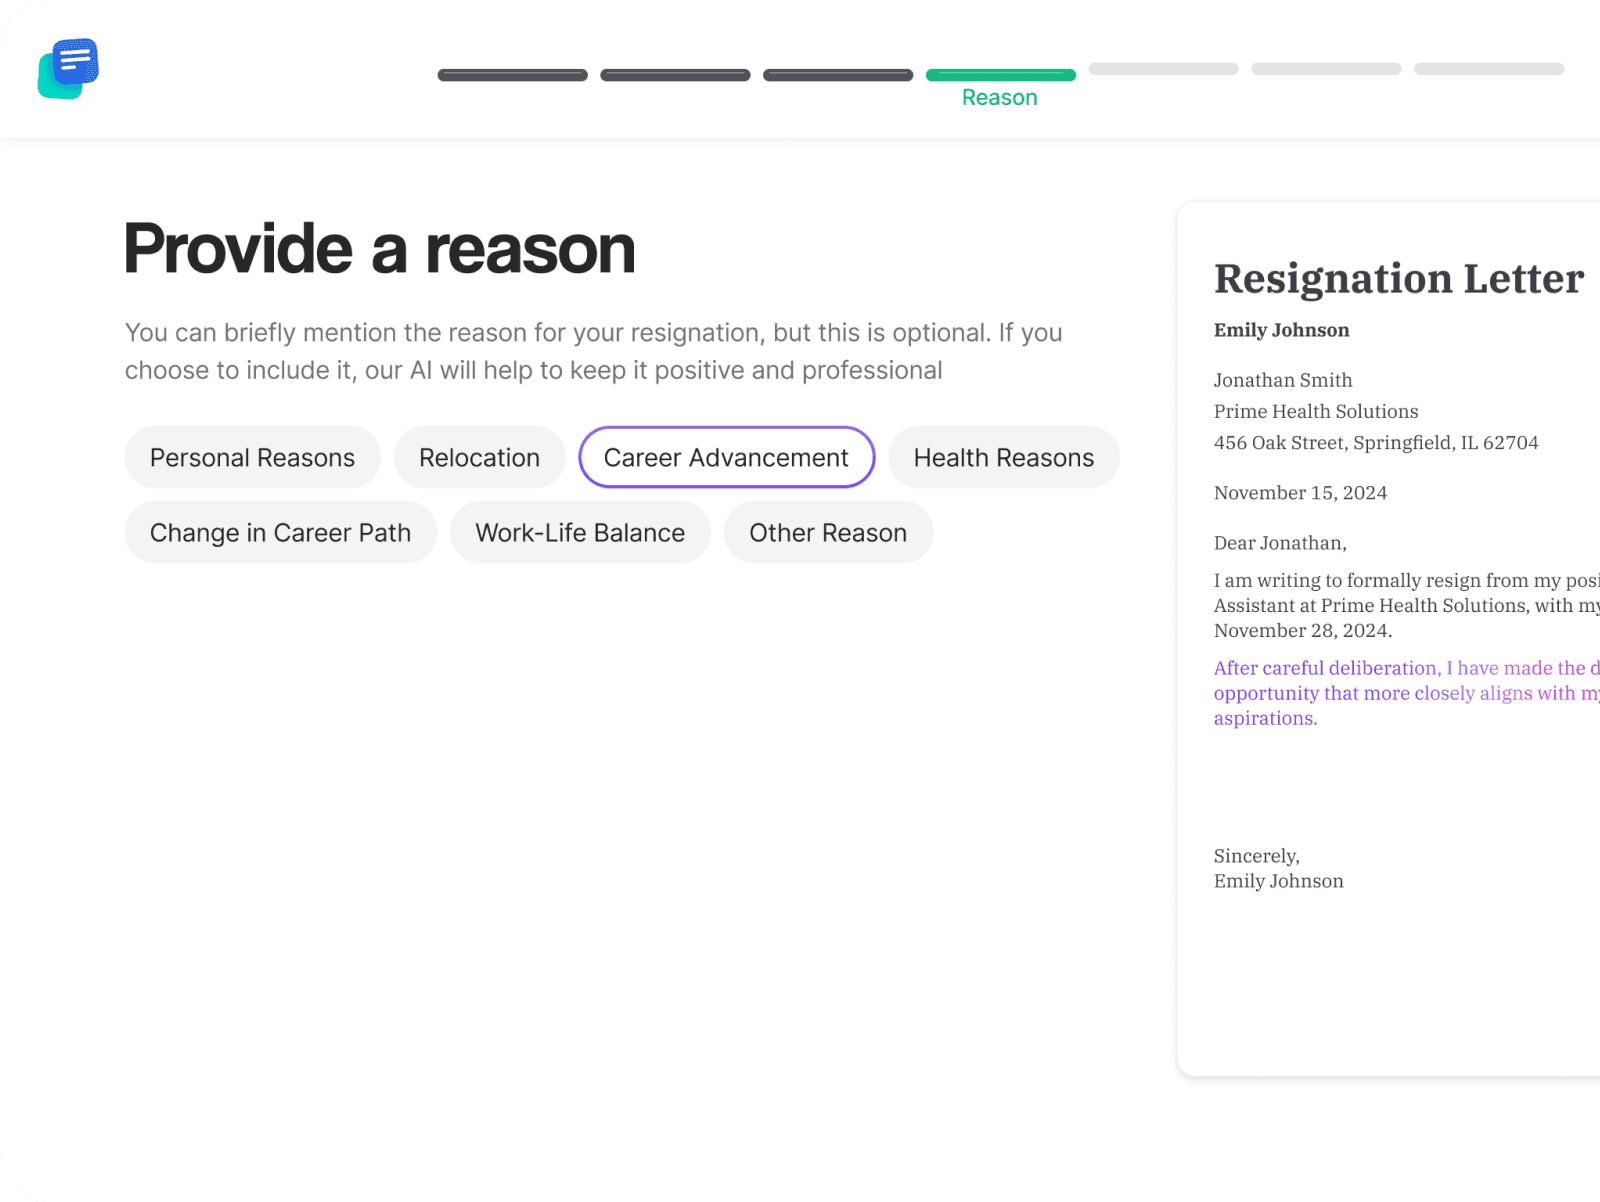This screenshot has width=1600, height=1202.
Task: Click the first gray step after Reason
Action: pyautogui.click(x=1163, y=69)
